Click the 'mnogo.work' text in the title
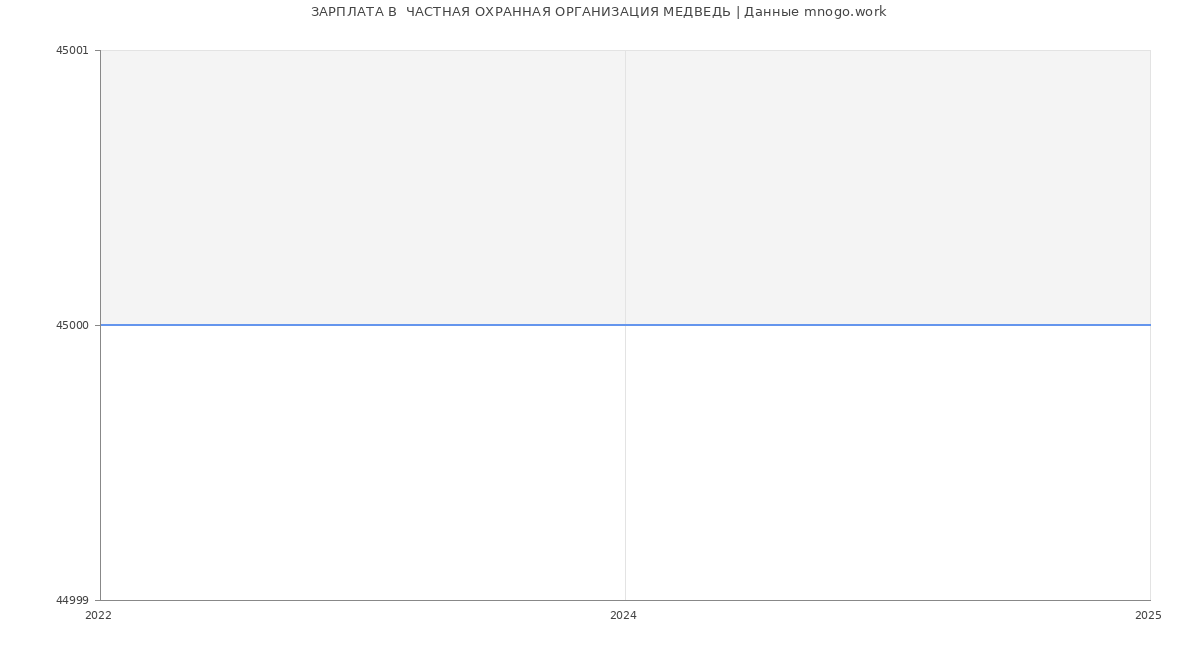The width and height of the screenshot is (1200, 650). pos(844,12)
